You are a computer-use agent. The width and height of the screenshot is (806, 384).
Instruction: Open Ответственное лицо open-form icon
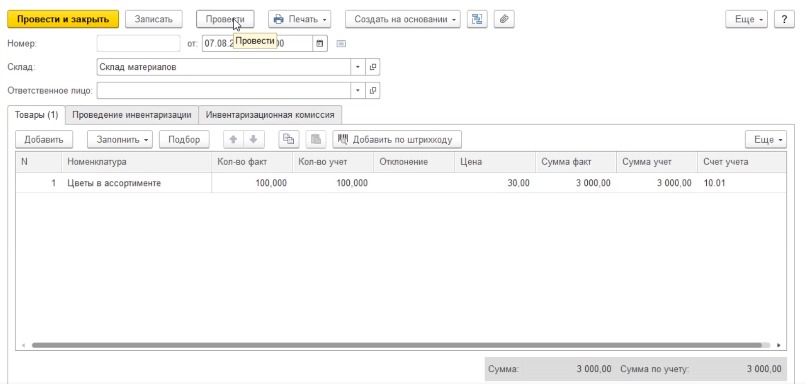(373, 90)
